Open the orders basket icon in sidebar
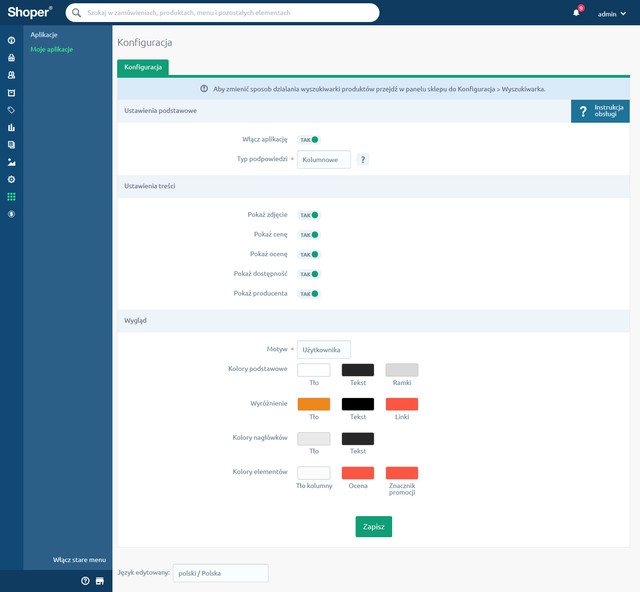Viewport: 640px width, 592px height. point(11,58)
